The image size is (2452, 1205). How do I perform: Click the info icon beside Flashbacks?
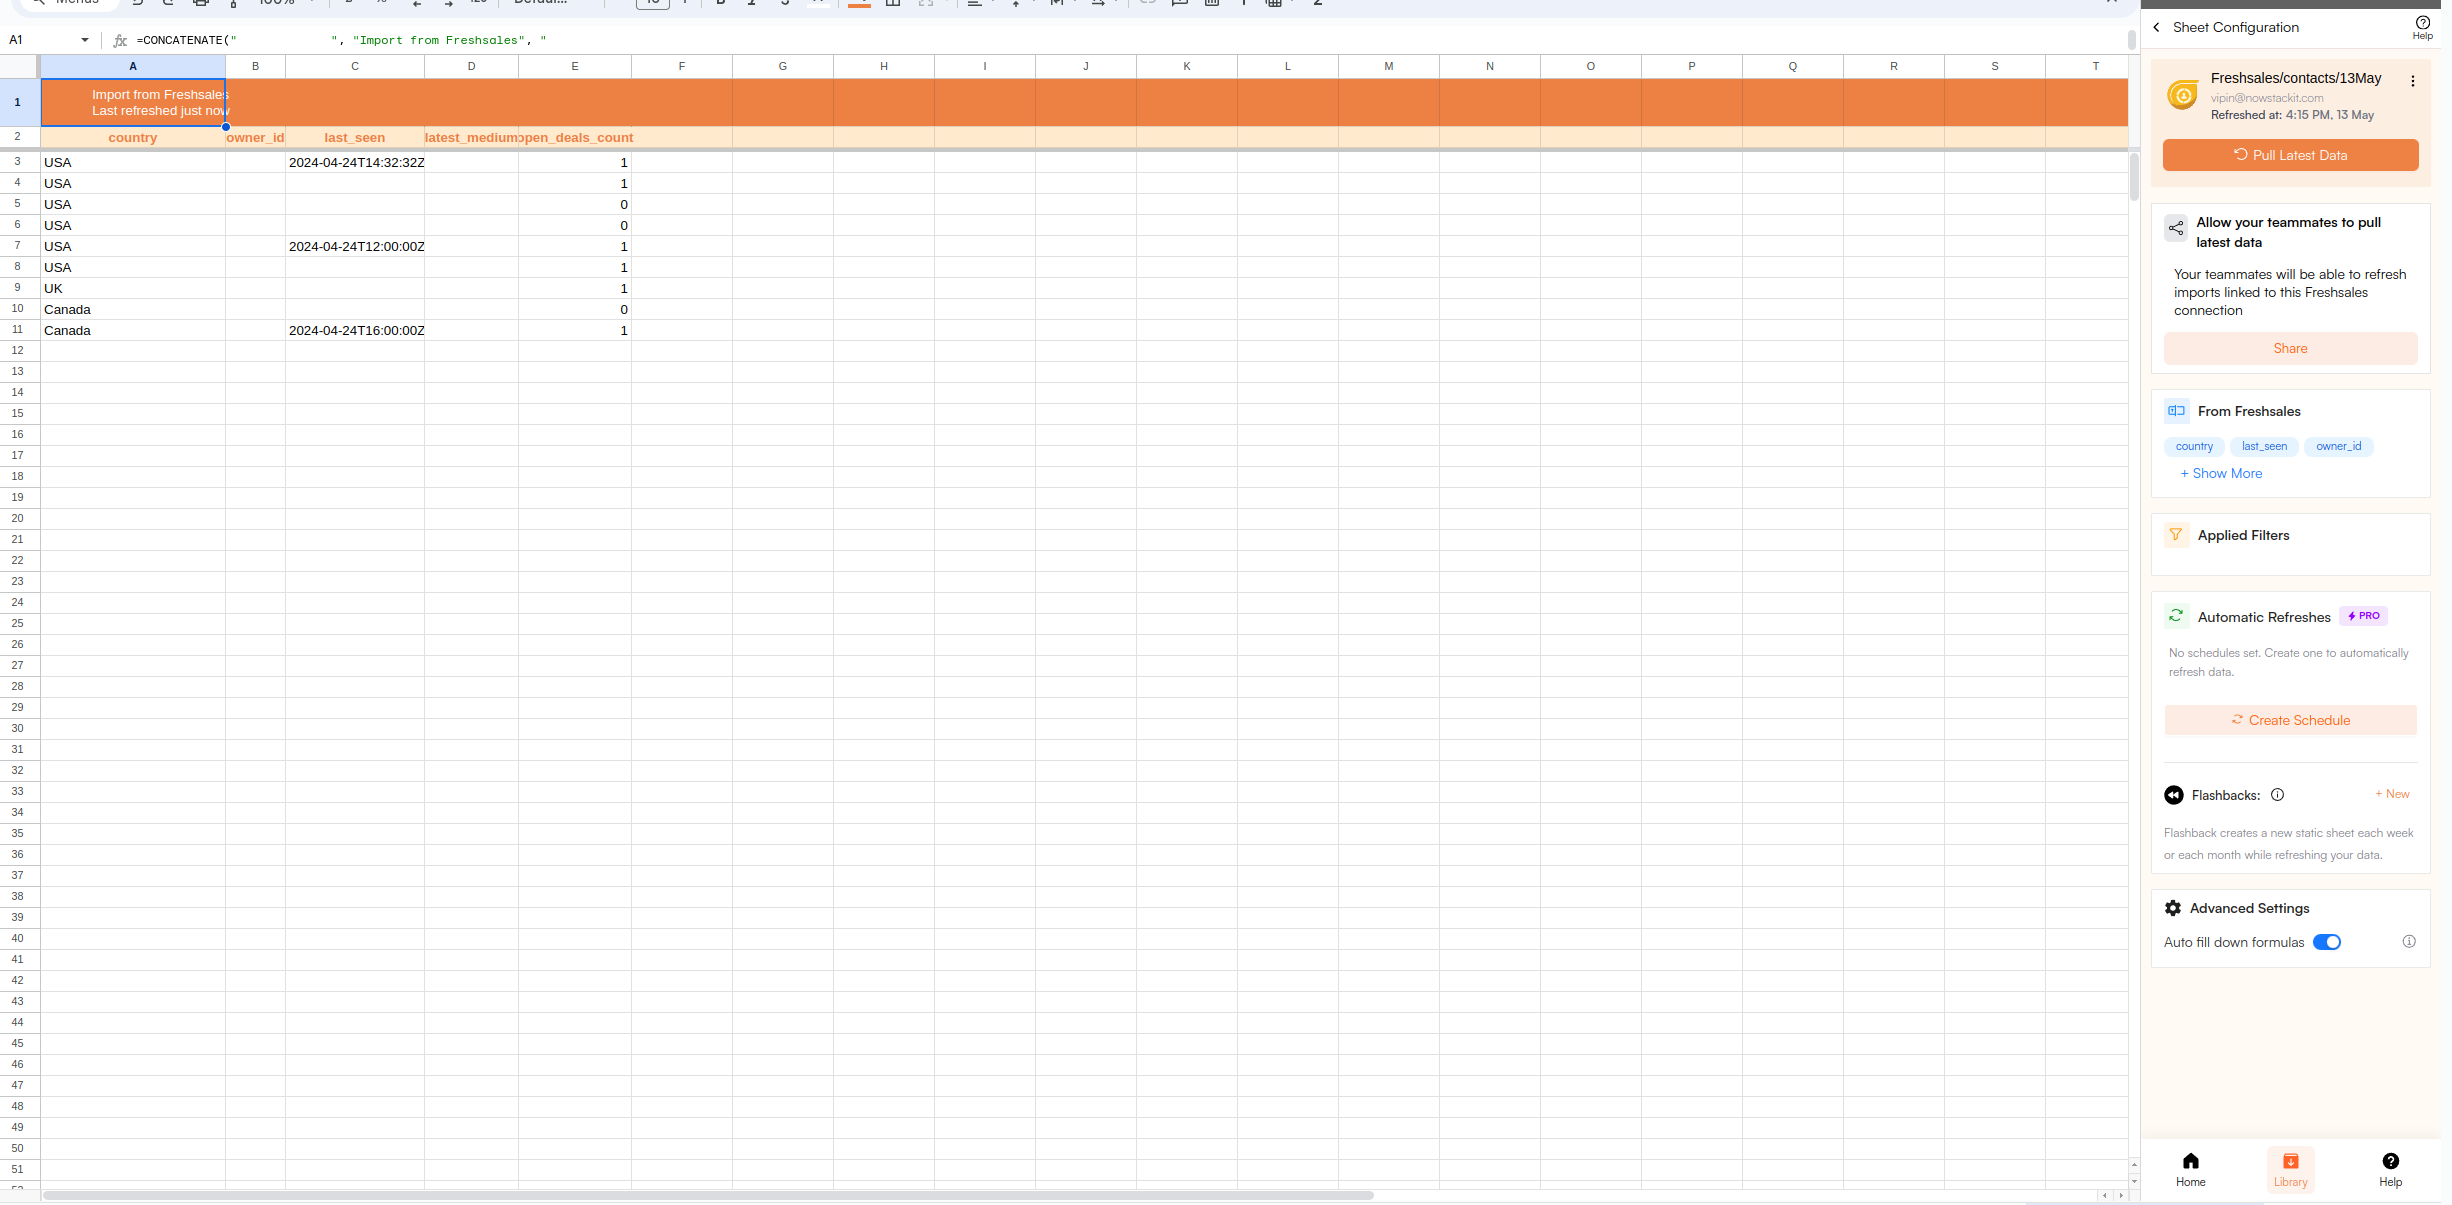point(2277,795)
